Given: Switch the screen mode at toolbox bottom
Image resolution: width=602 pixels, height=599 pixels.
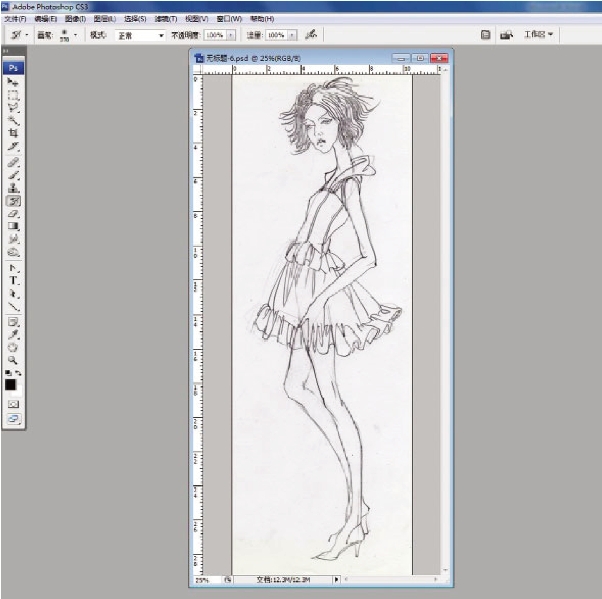Looking at the screenshot, I should tap(14, 421).
